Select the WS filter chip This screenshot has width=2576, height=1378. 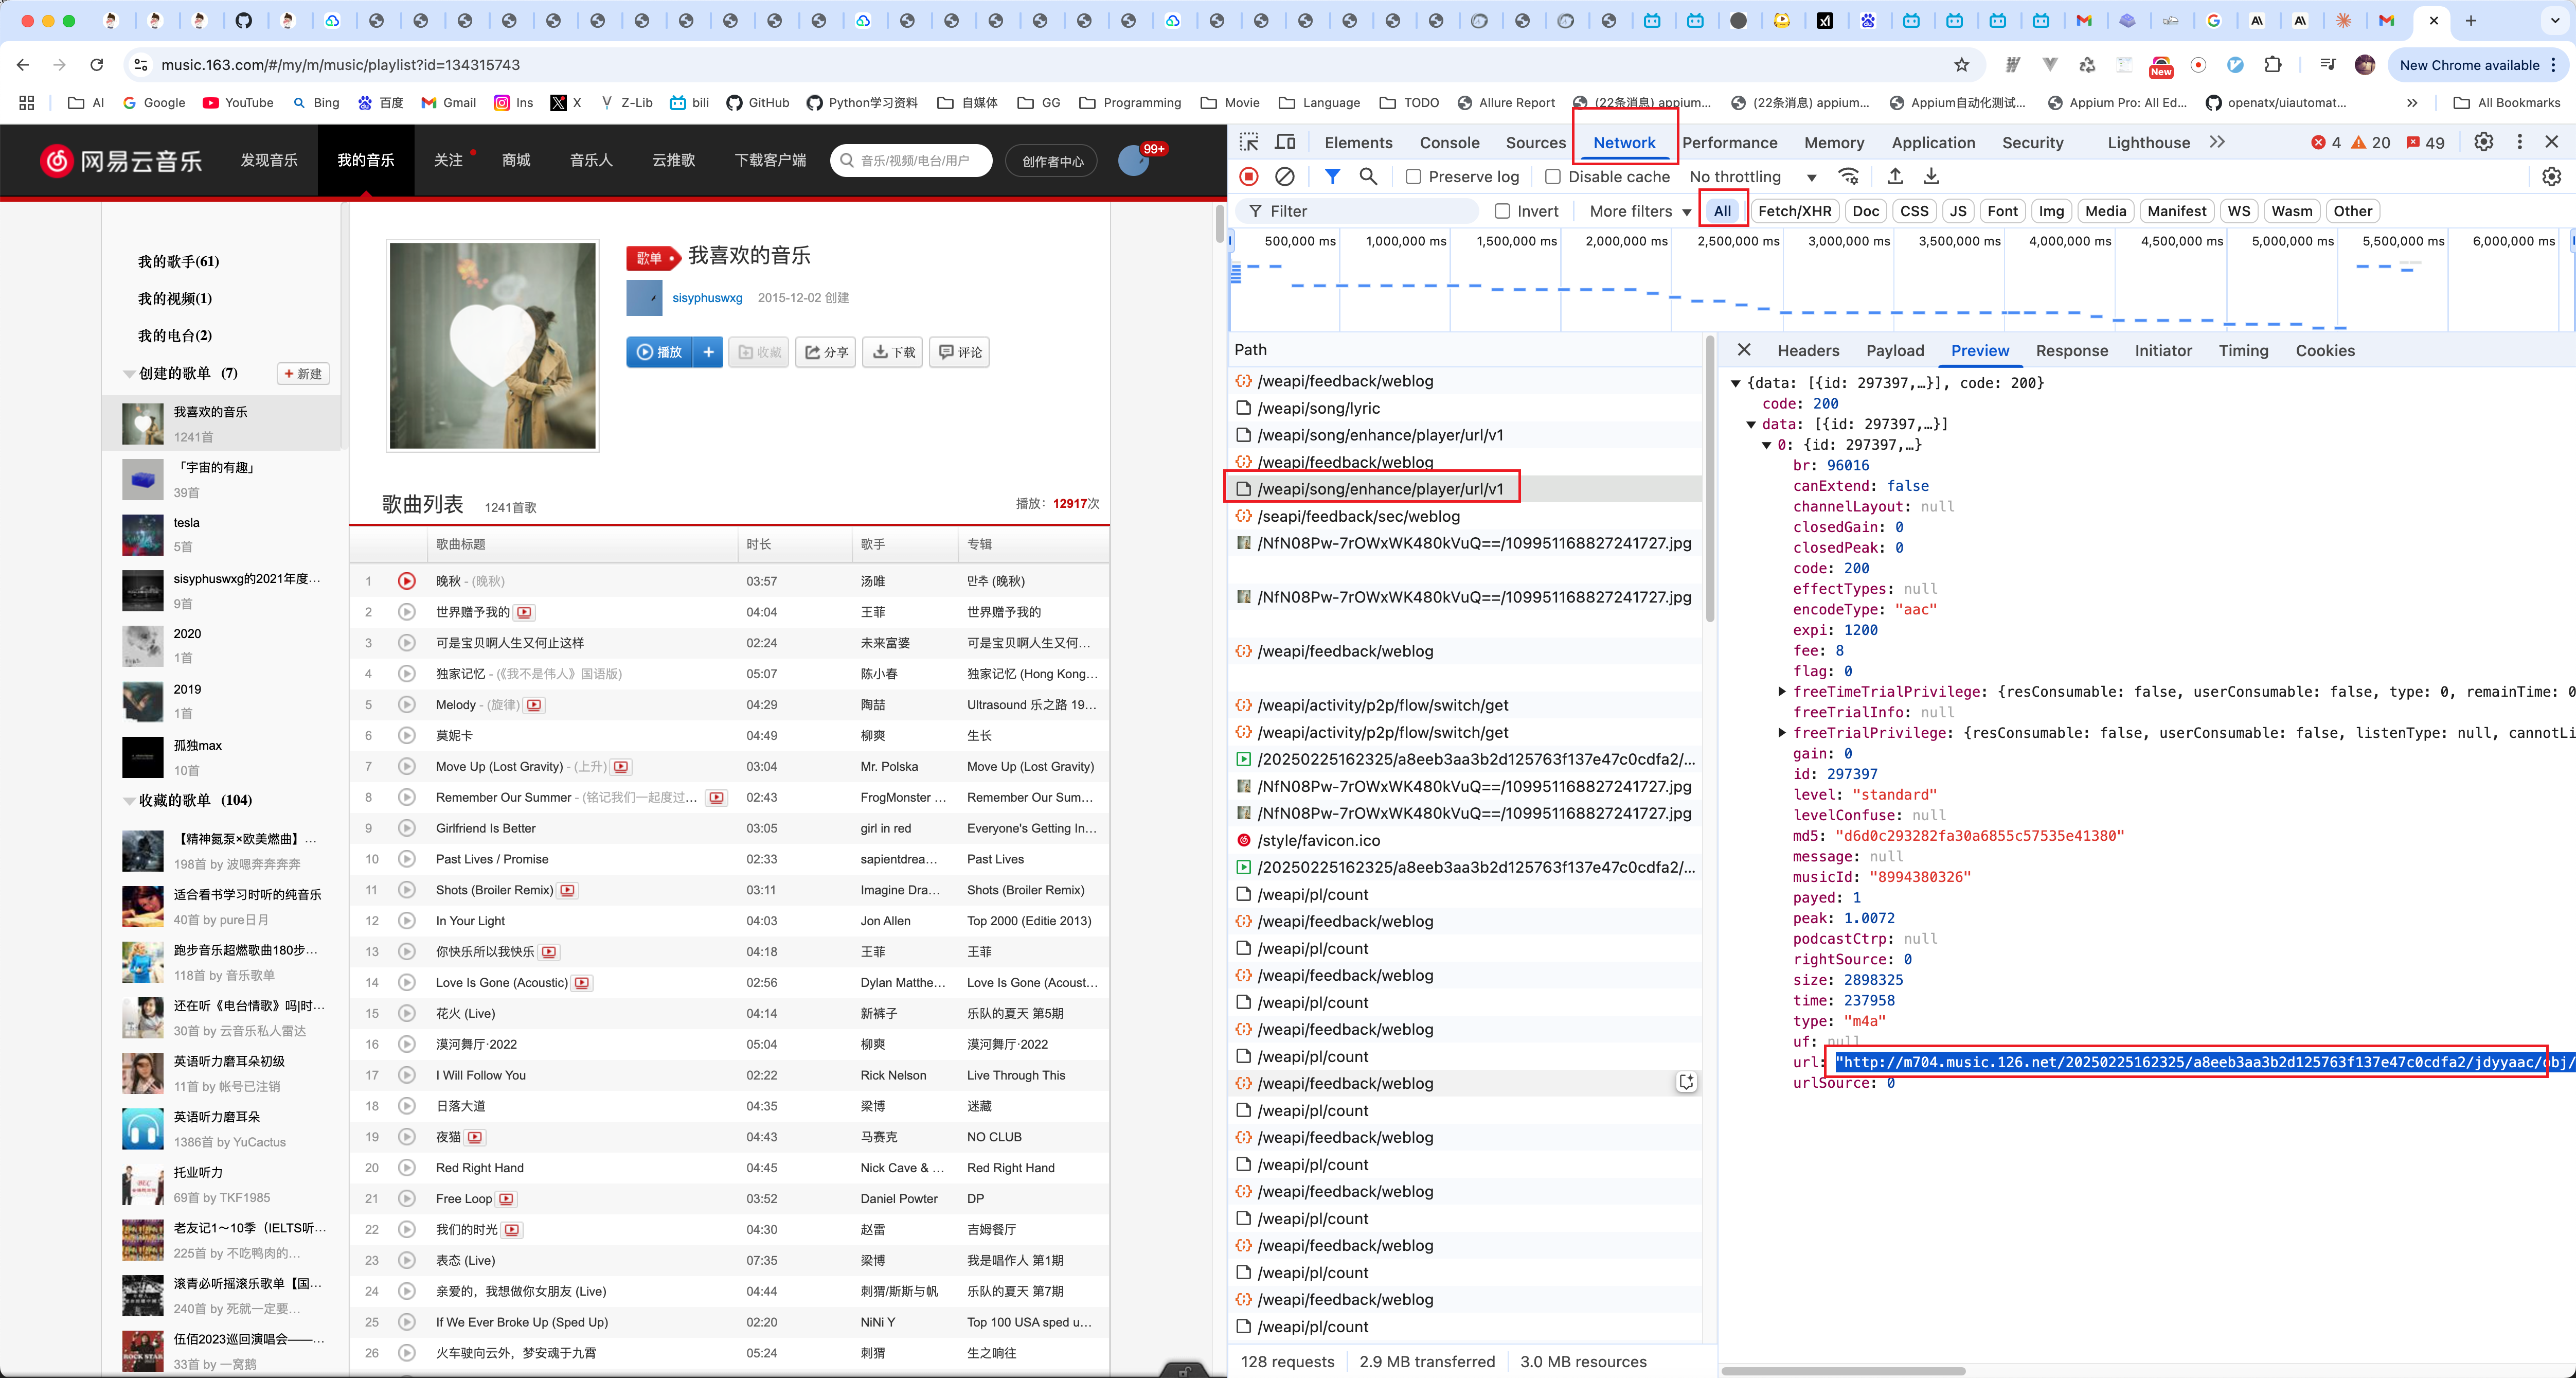pyautogui.click(x=2239, y=211)
